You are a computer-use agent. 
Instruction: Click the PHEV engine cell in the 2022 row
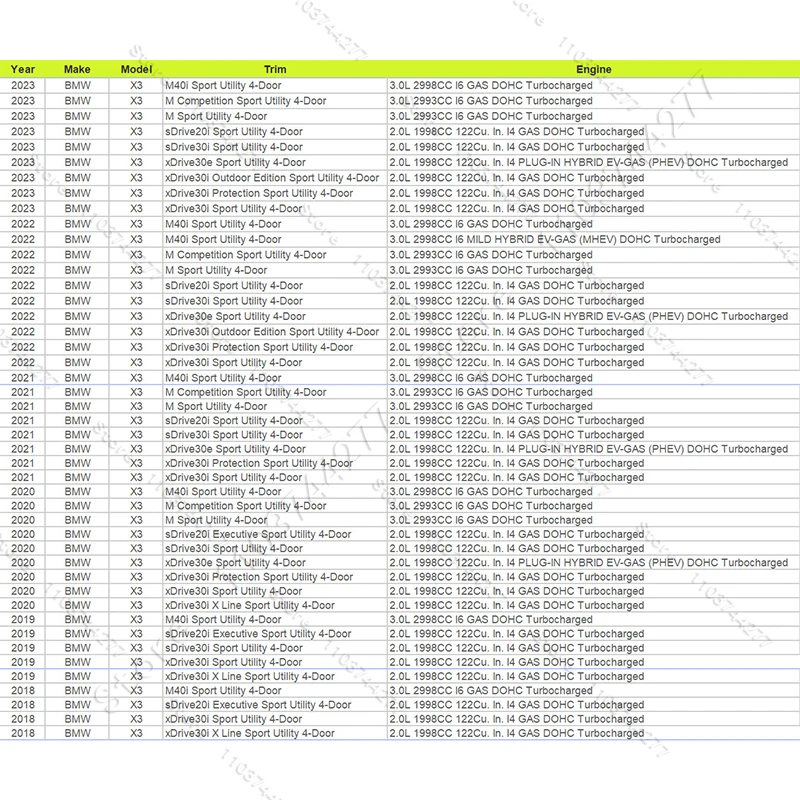(593, 316)
